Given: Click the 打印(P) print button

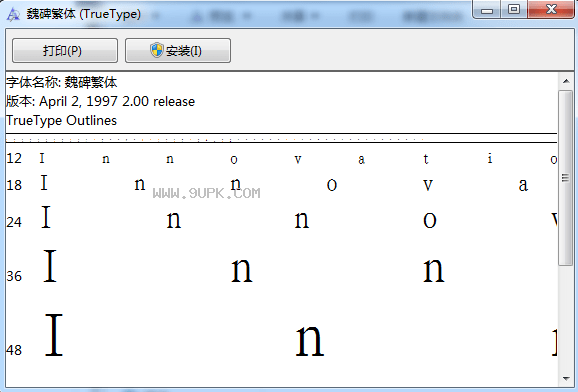Looking at the screenshot, I should coord(65,51).
